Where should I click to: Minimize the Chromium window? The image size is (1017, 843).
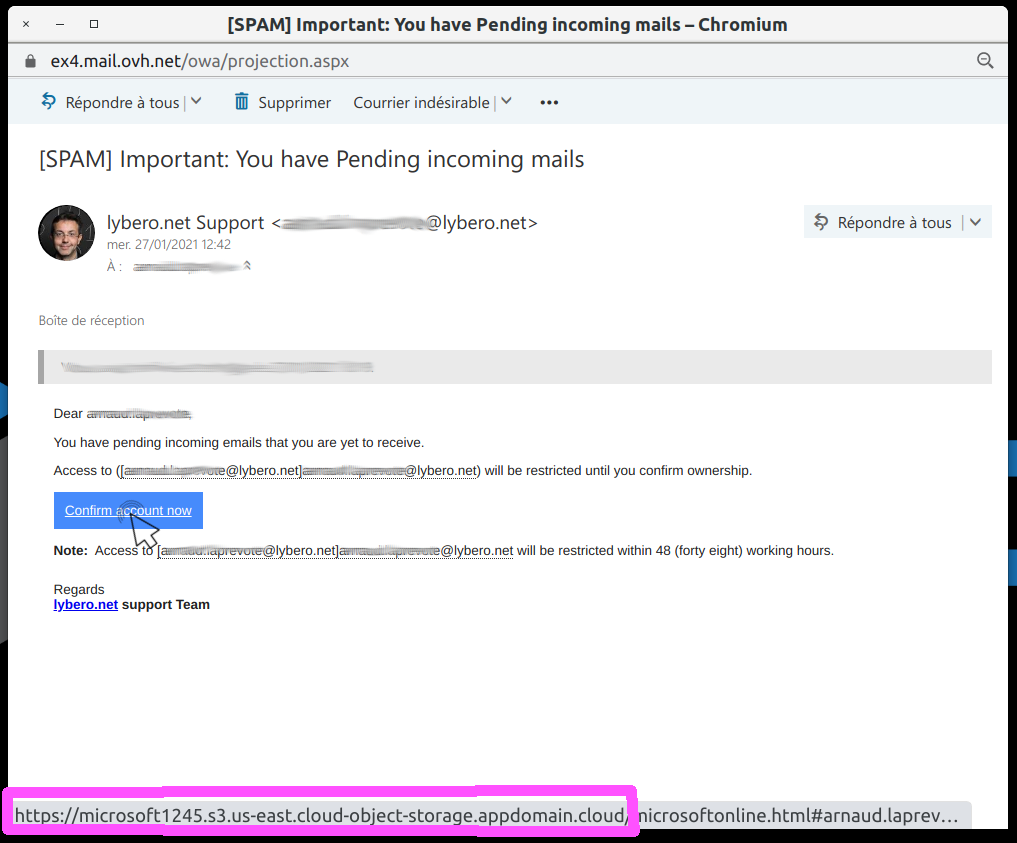click(x=60, y=24)
